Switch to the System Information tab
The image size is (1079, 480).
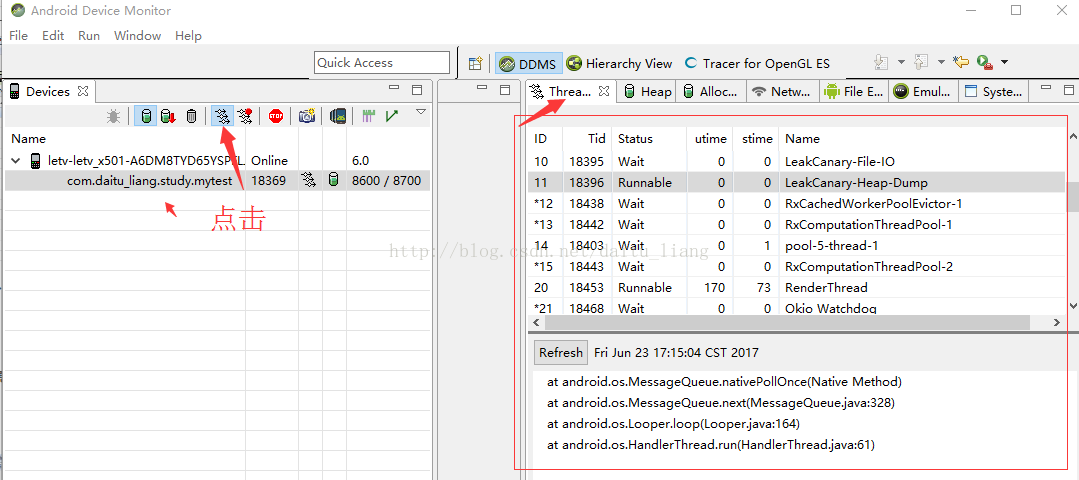click(x=994, y=91)
